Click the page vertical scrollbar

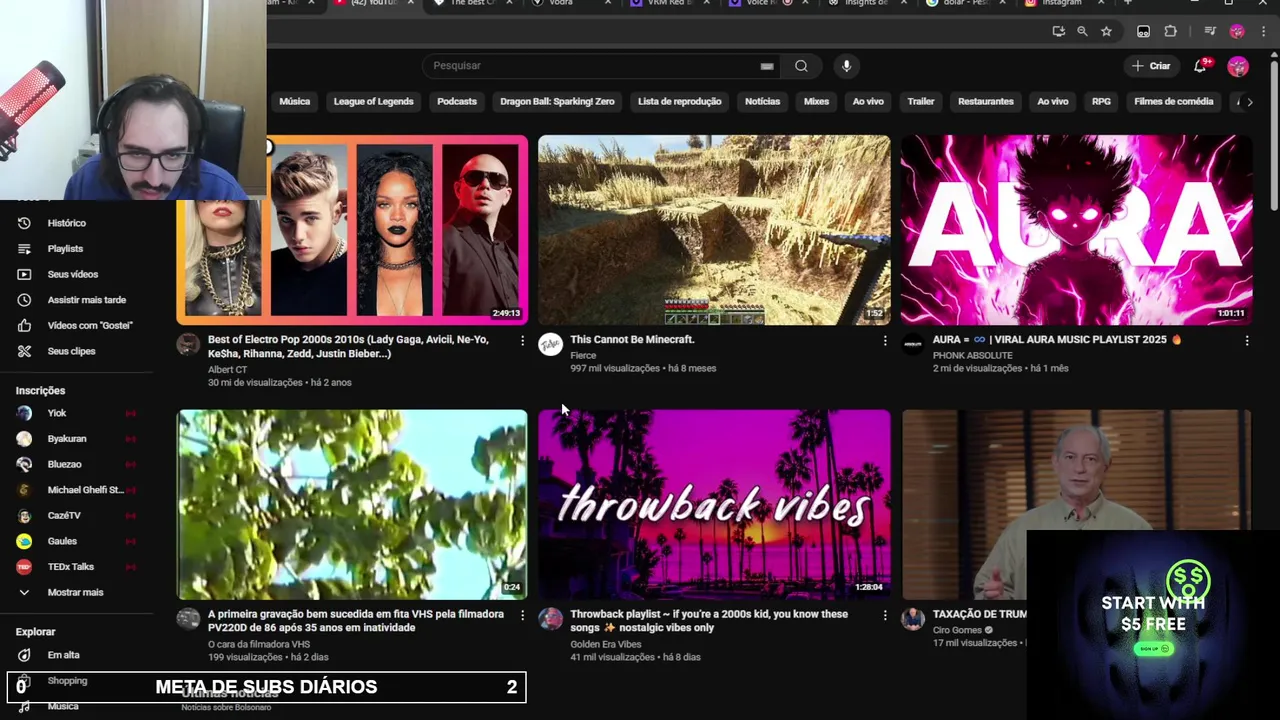pos(1274,135)
